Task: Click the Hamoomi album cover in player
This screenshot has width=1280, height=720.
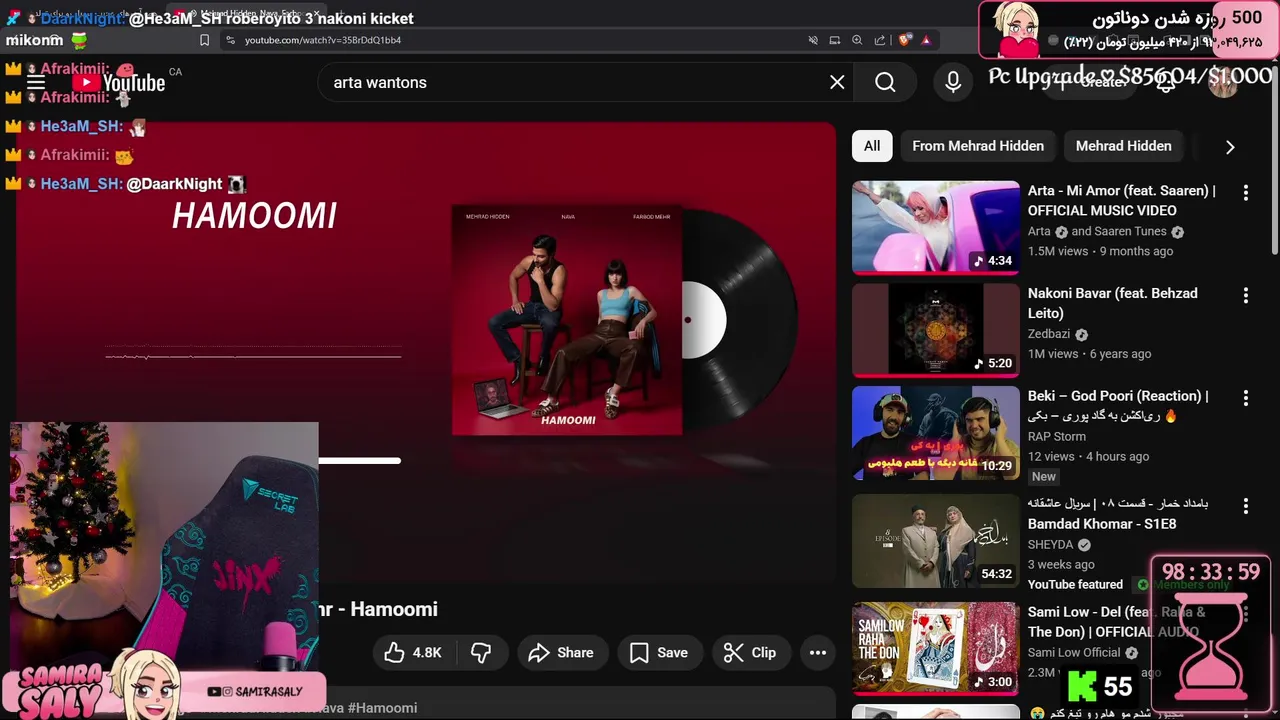Action: [x=567, y=320]
